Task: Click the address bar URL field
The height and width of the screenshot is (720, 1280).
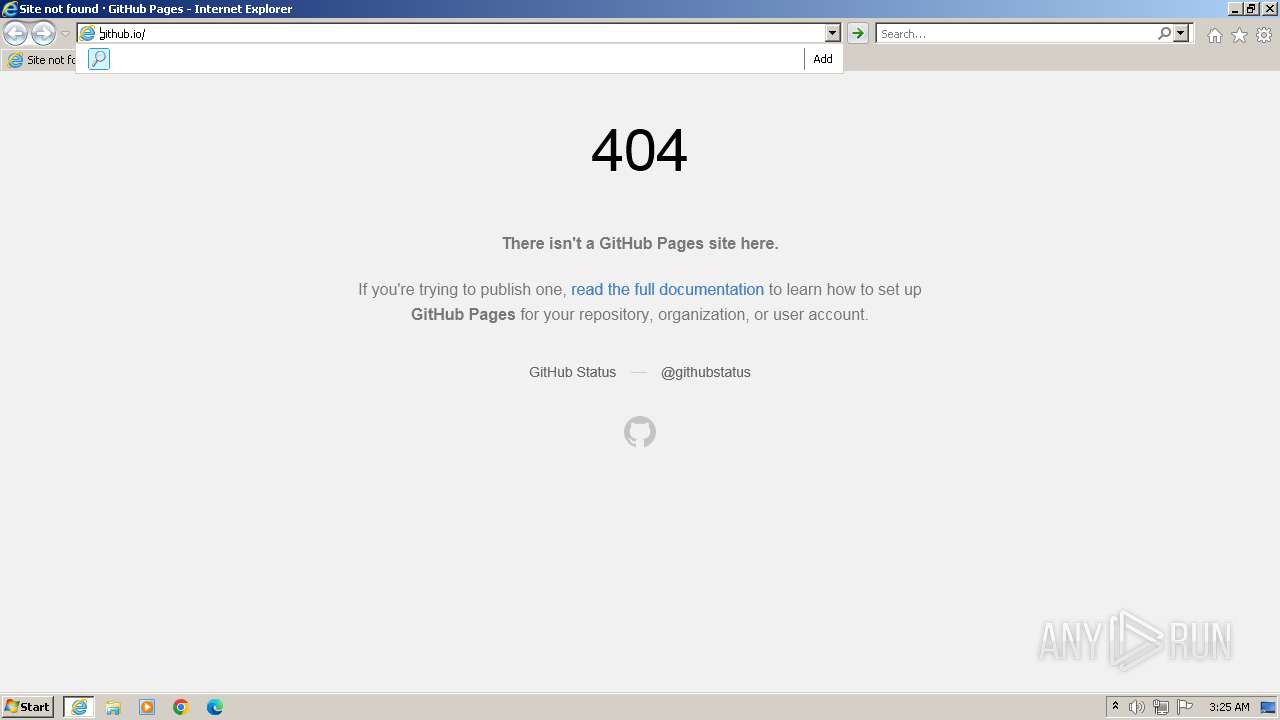Action: (460, 33)
